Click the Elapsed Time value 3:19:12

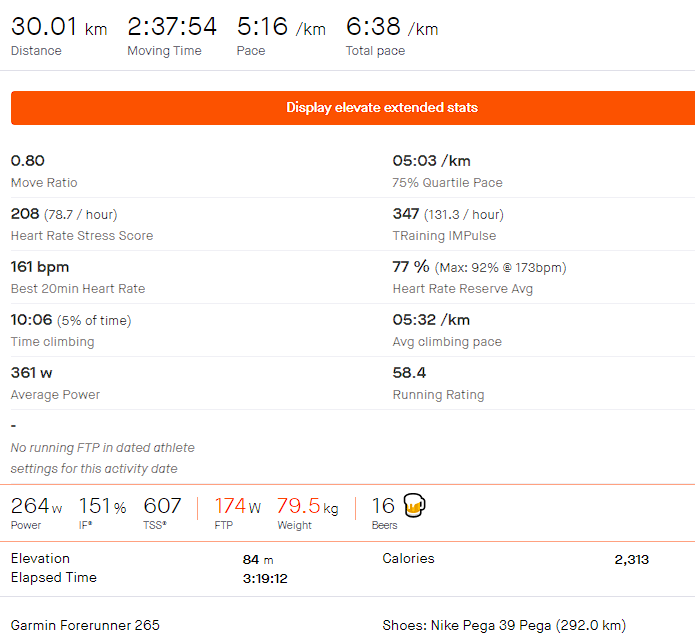tap(265, 578)
